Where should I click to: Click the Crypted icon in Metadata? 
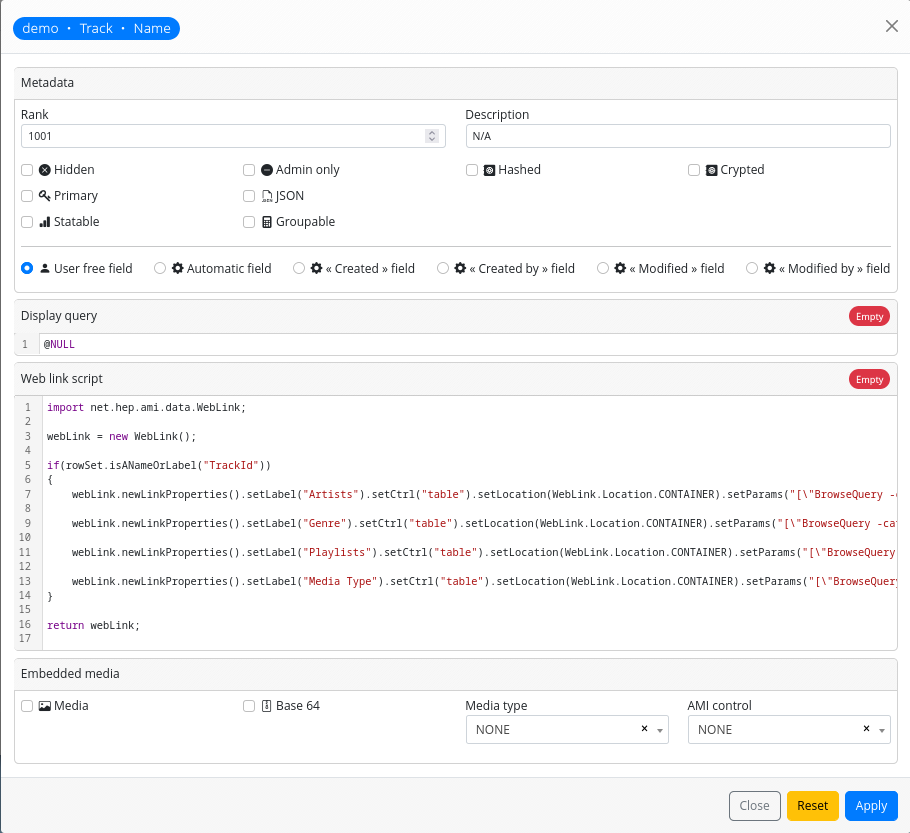click(x=712, y=170)
